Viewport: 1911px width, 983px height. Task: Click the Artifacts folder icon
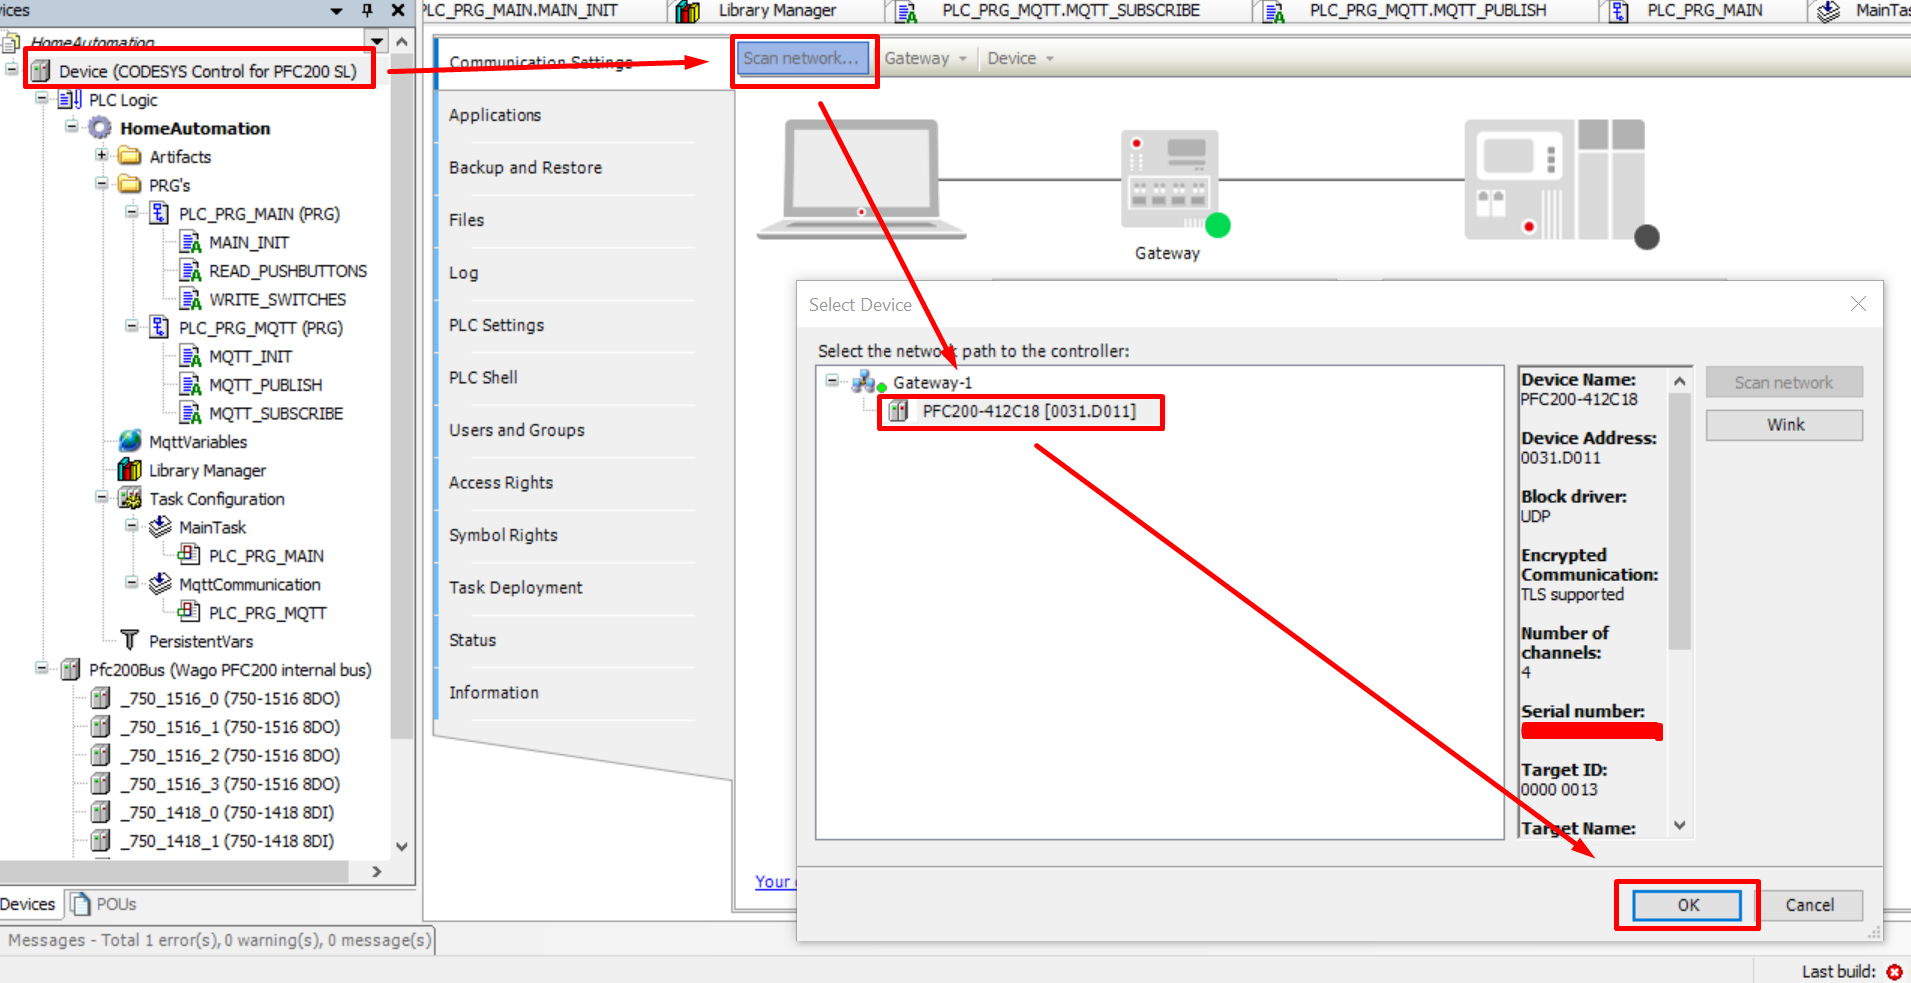point(129,156)
